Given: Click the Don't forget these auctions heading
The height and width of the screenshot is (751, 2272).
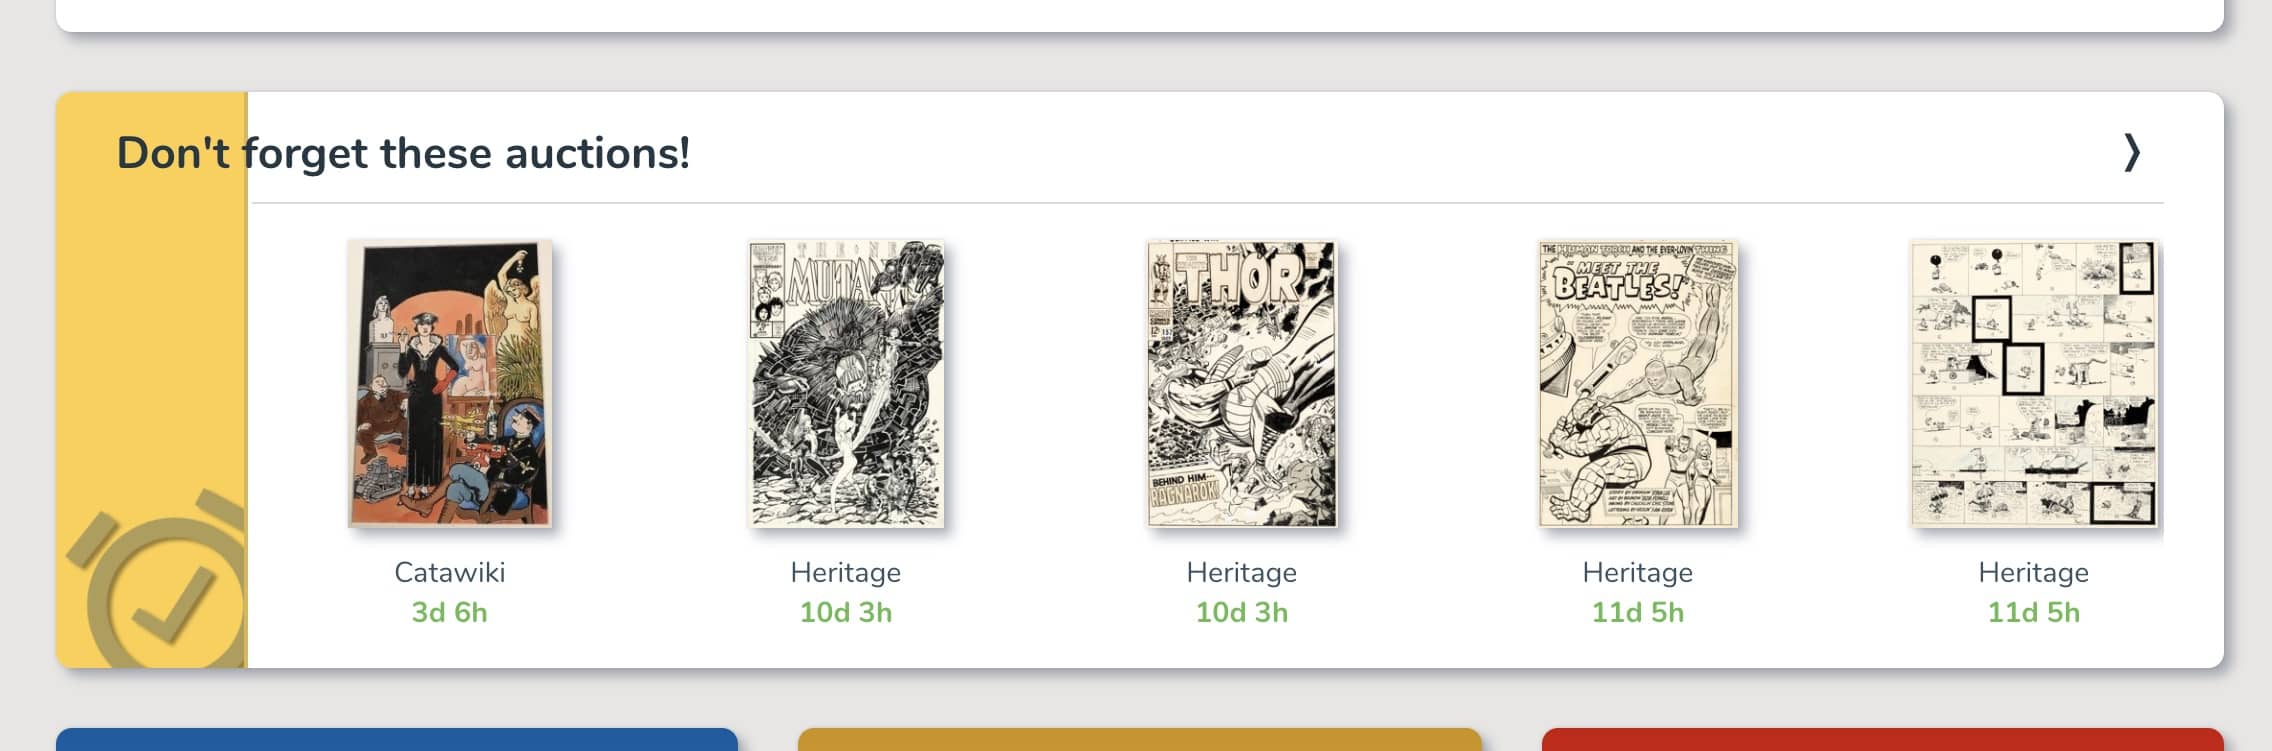Looking at the screenshot, I should [403, 153].
